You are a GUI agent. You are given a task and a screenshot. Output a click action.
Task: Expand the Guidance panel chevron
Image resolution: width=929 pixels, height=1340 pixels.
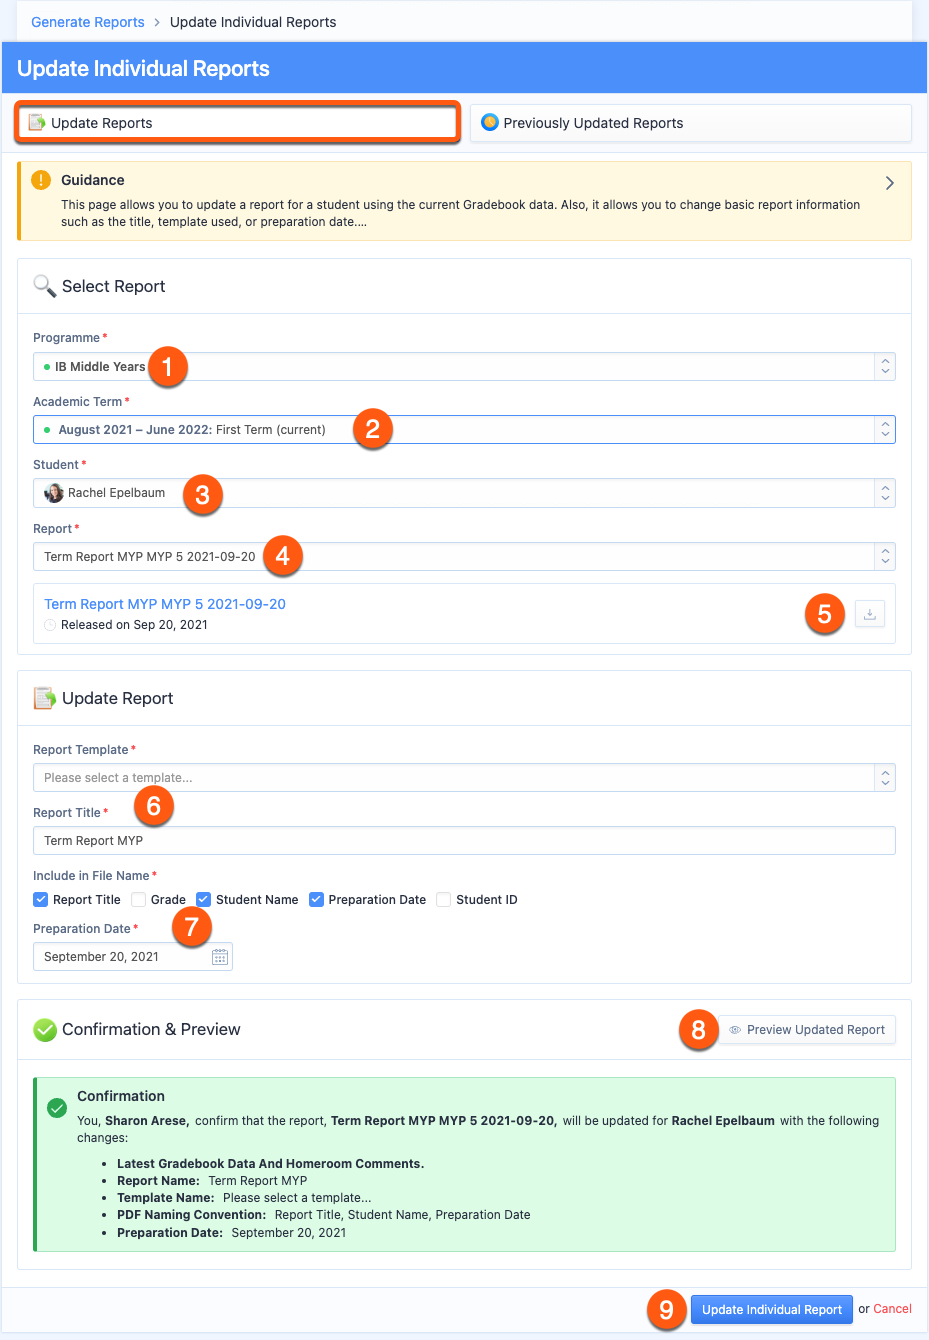pyautogui.click(x=890, y=183)
